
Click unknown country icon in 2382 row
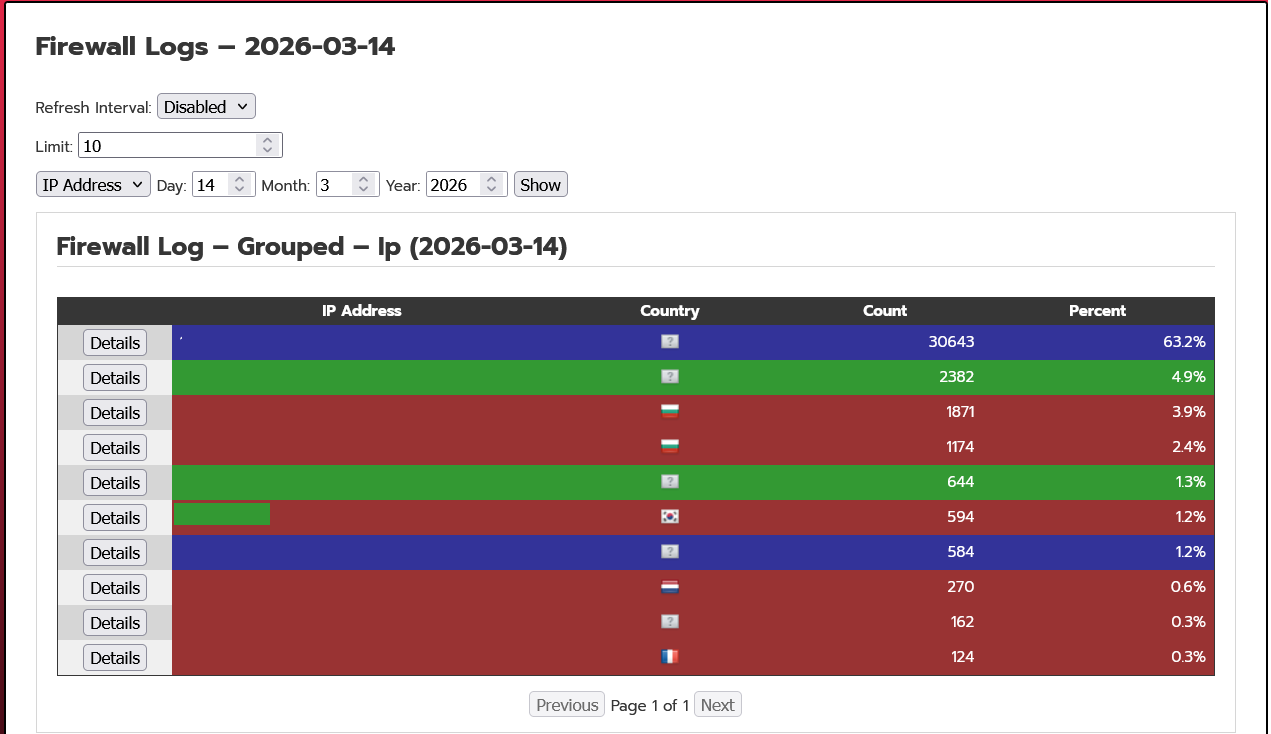point(670,377)
